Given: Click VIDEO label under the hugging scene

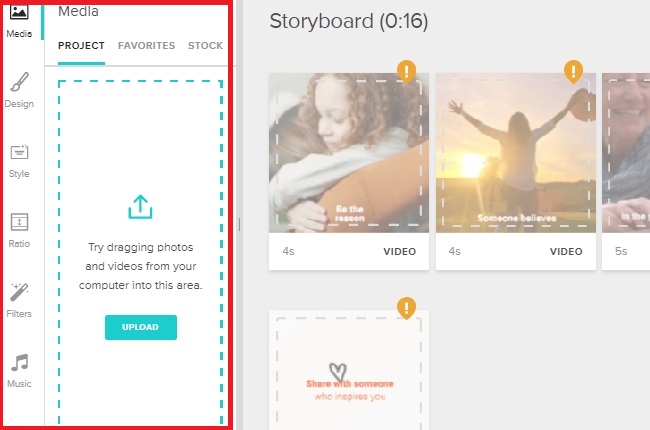Looking at the screenshot, I should tap(399, 252).
